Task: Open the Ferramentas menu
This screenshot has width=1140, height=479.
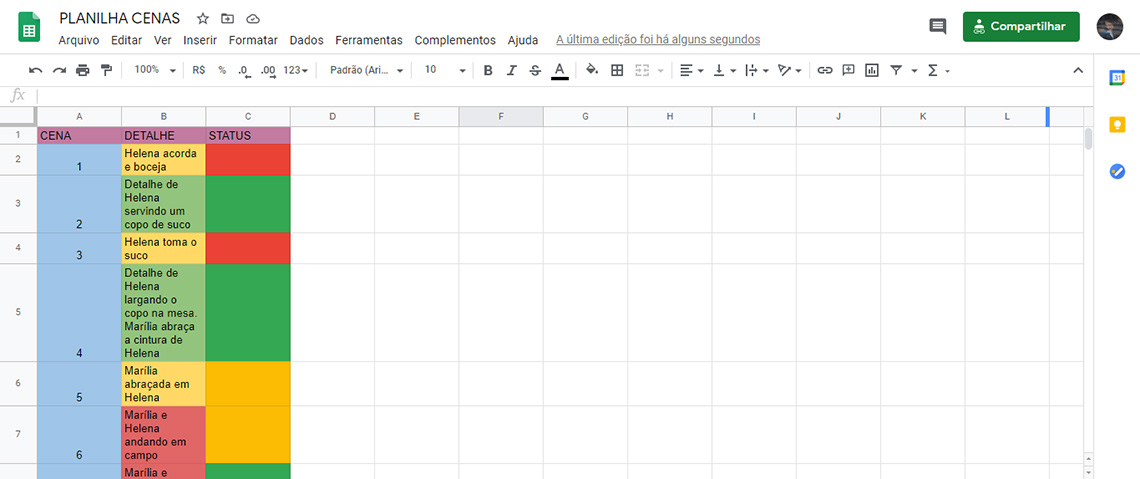Action: tap(369, 40)
